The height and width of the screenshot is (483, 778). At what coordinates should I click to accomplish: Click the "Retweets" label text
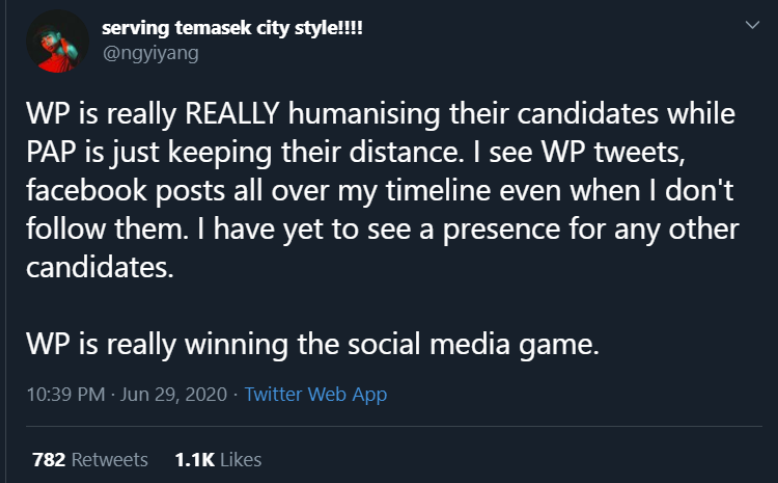pos(109,460)
